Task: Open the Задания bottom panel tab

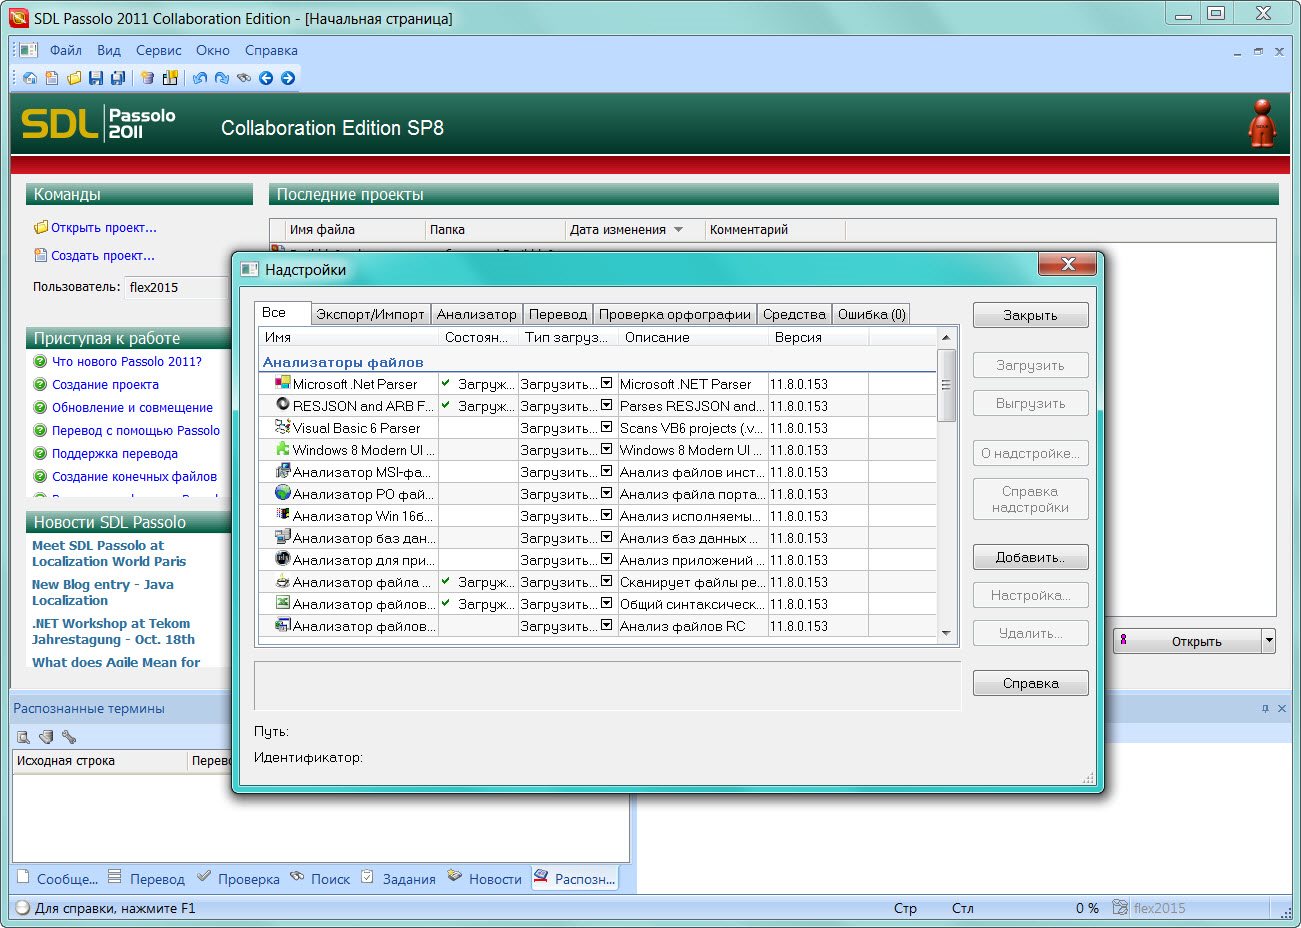Action: coord(398,878)
